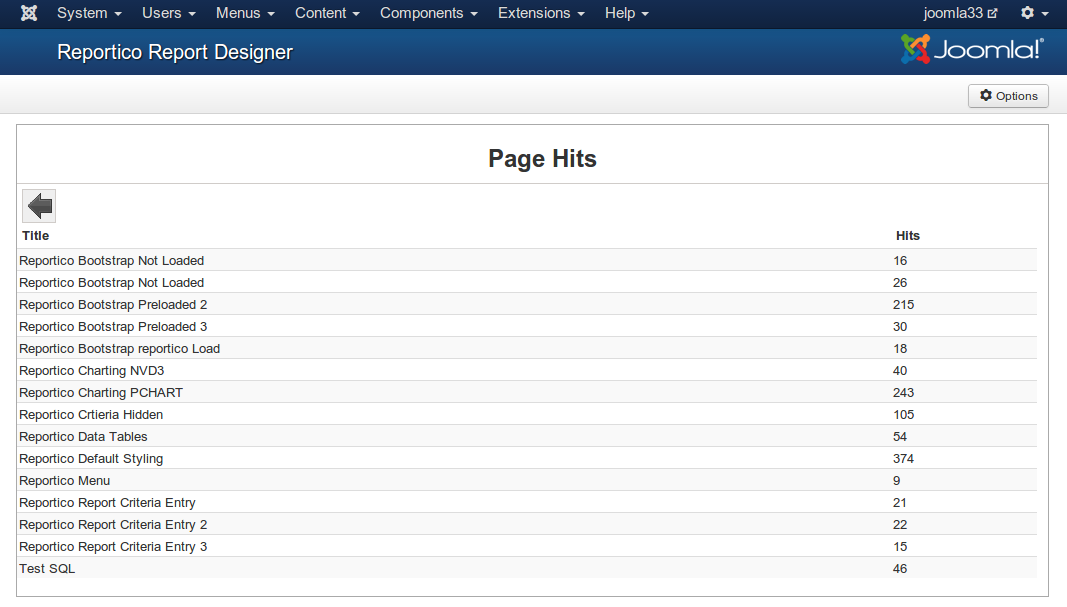Click the hits value 105
Viewport: 1067px width, 607px height.
tap(903, 414)
